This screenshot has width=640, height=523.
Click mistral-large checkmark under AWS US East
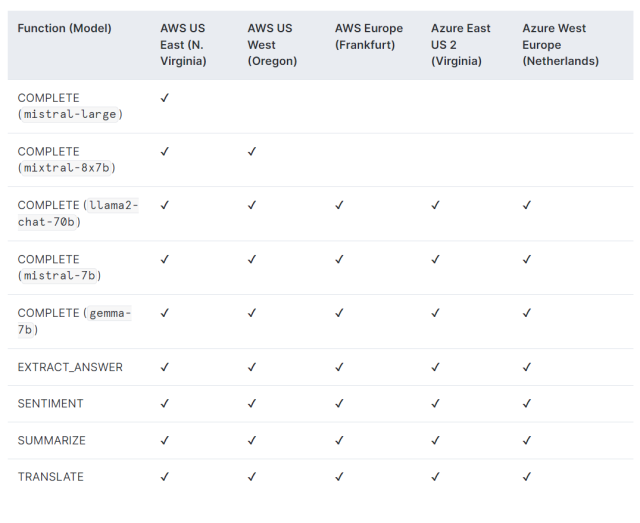click(164, 98)
